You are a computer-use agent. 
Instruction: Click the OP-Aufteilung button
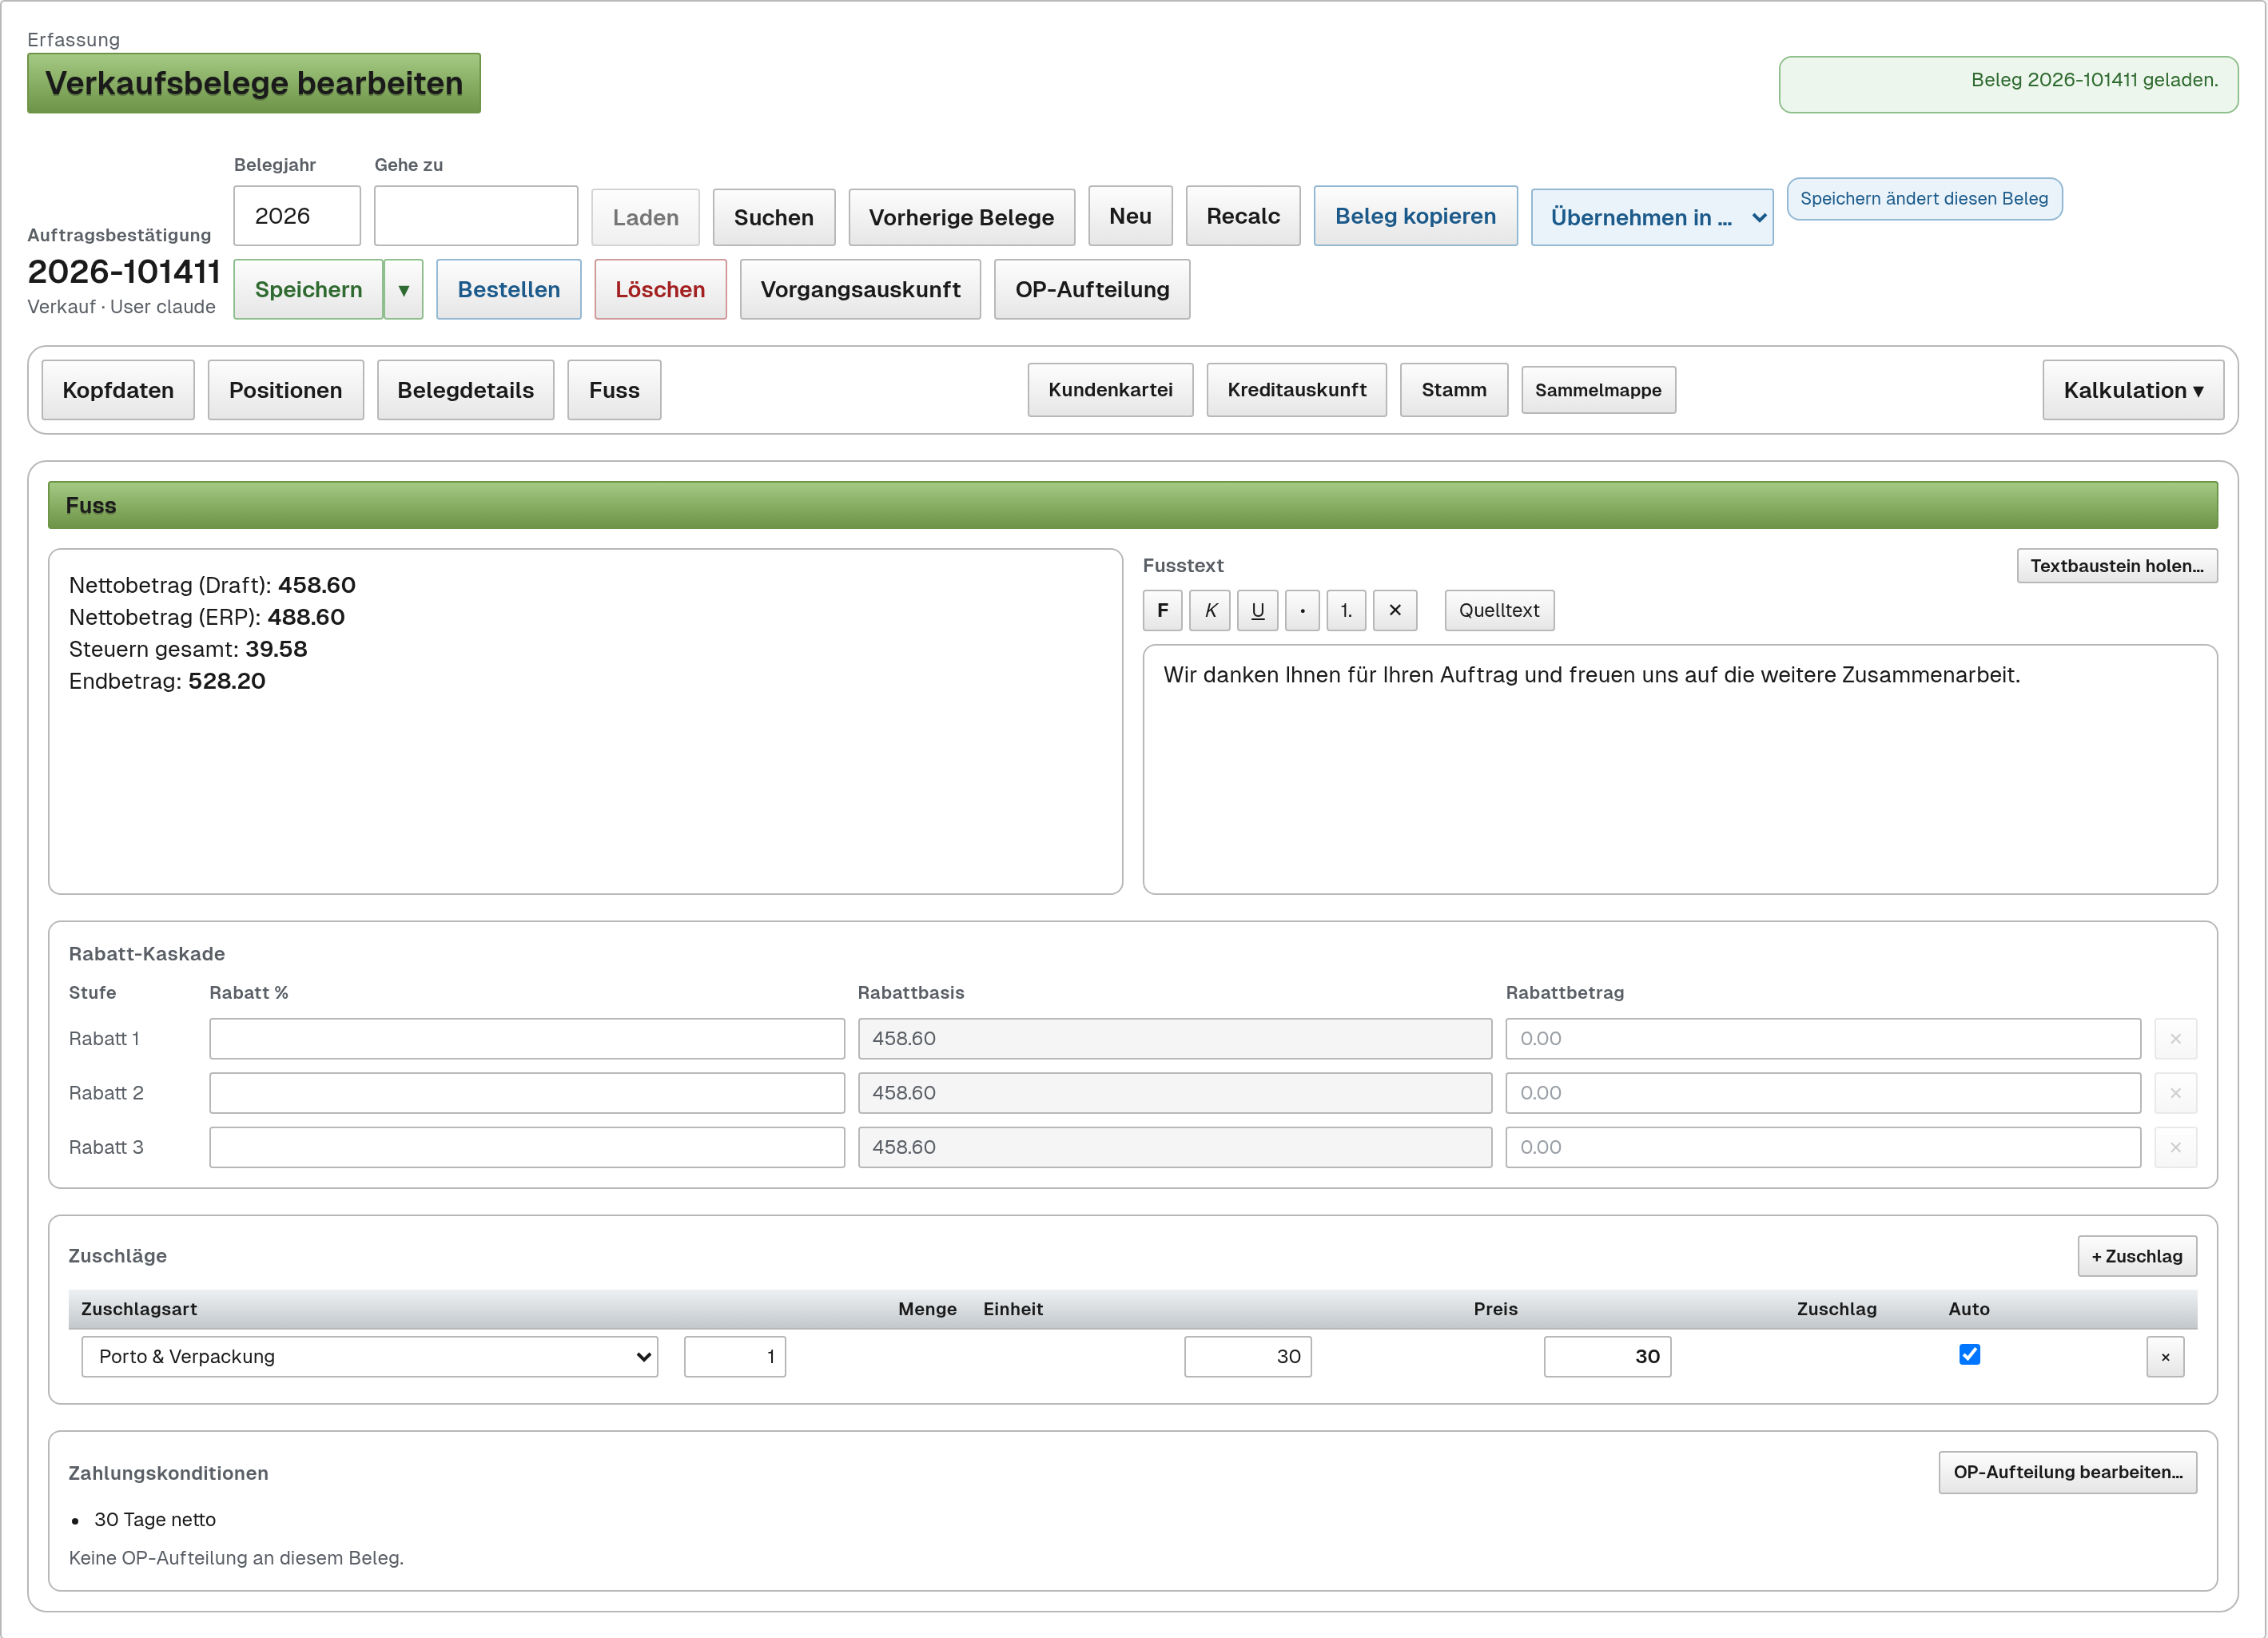[x=1092, y=290]
